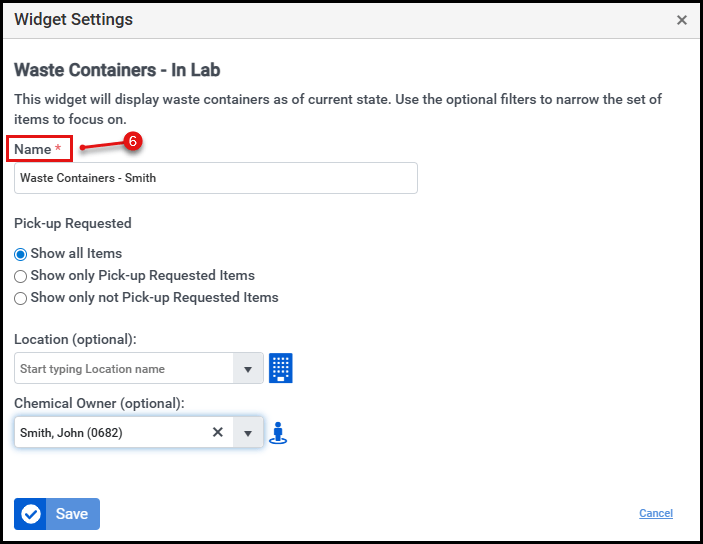703x544 pixels.
Task: Click the Pick-up Requested section label
Action: point(73,223)
